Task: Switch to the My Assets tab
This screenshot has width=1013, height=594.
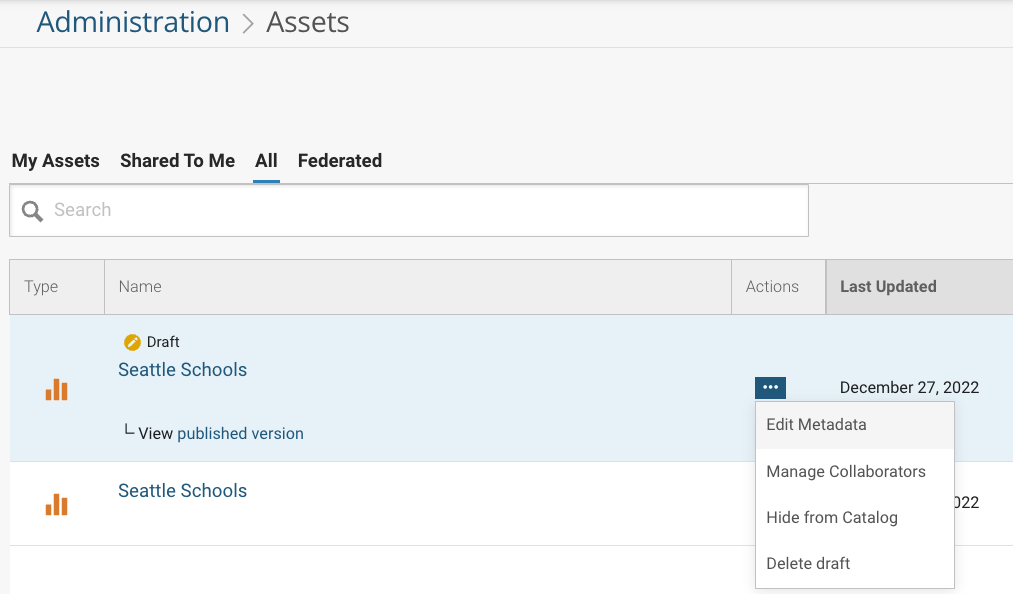Action: [56, 160]
